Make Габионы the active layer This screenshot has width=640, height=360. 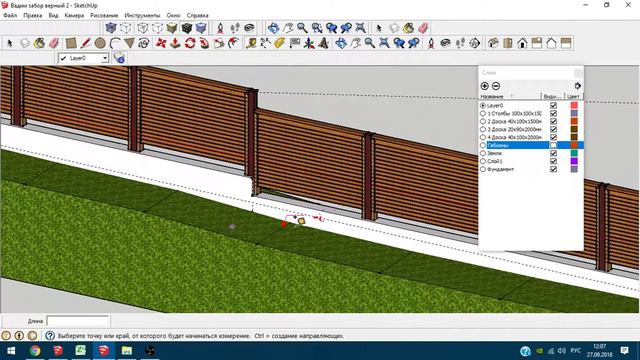483,145
